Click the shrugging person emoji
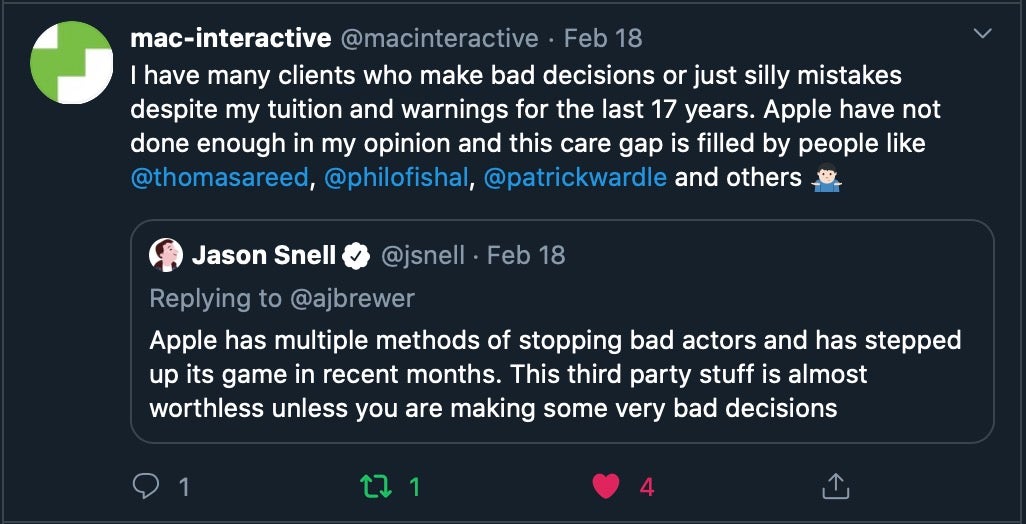1026x524 pixels. point(825,179)
